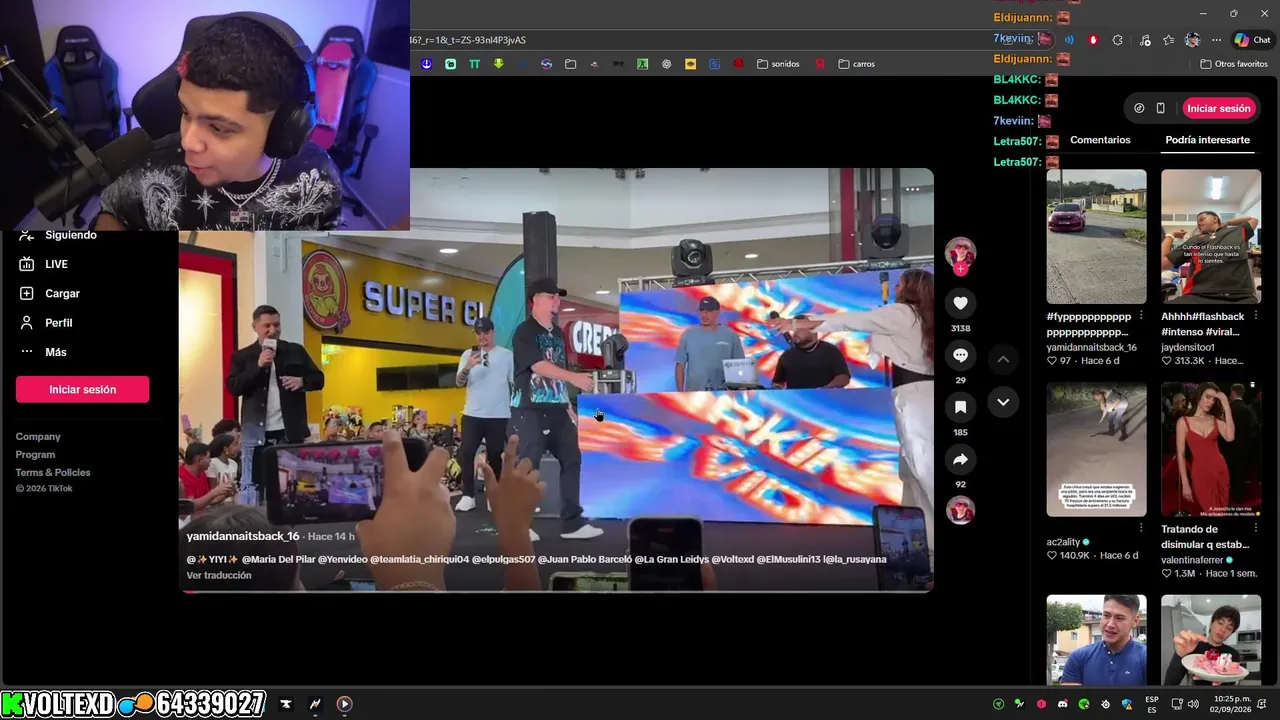The height and width of the screenshot is (720, 1280).
Task: Open the comments bubble showing 29
Action: point(960,355)
